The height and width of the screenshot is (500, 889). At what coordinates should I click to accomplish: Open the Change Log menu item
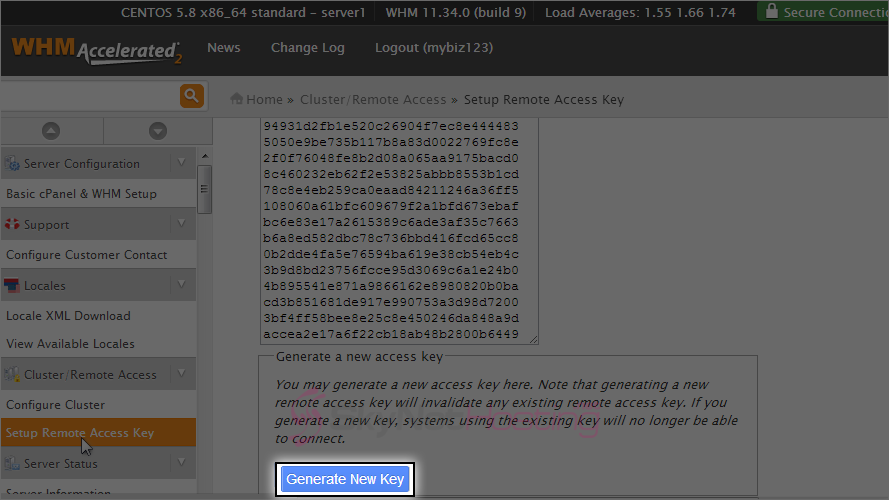click(307, 48)
